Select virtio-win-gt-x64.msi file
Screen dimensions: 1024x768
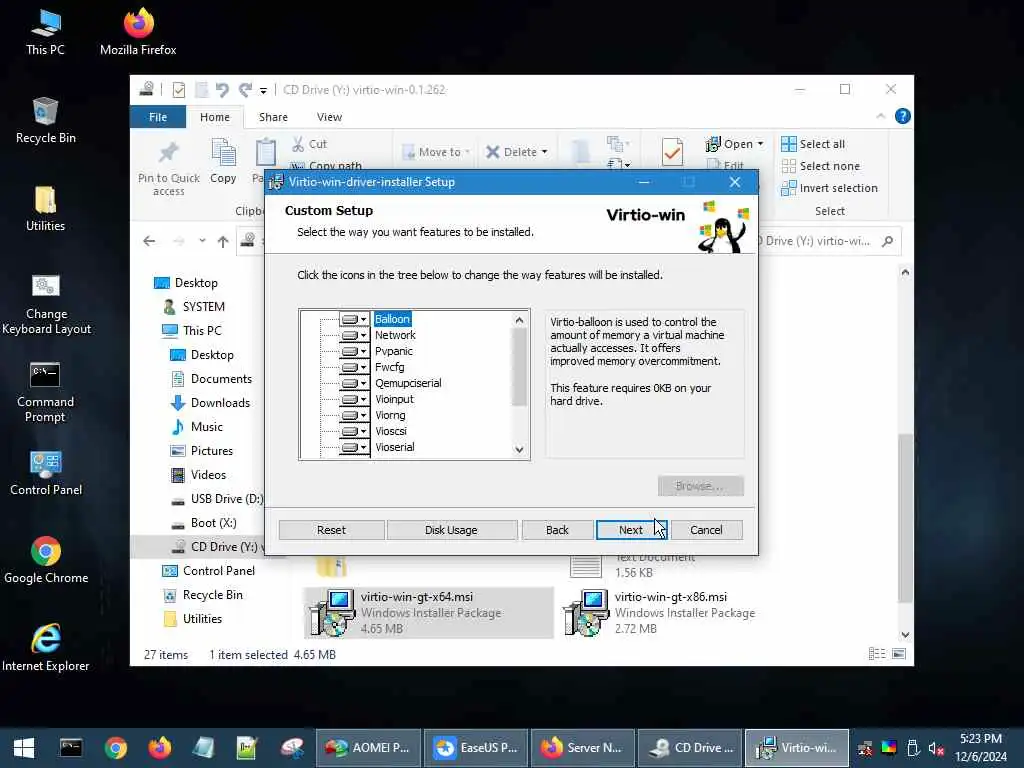point(428,613)
